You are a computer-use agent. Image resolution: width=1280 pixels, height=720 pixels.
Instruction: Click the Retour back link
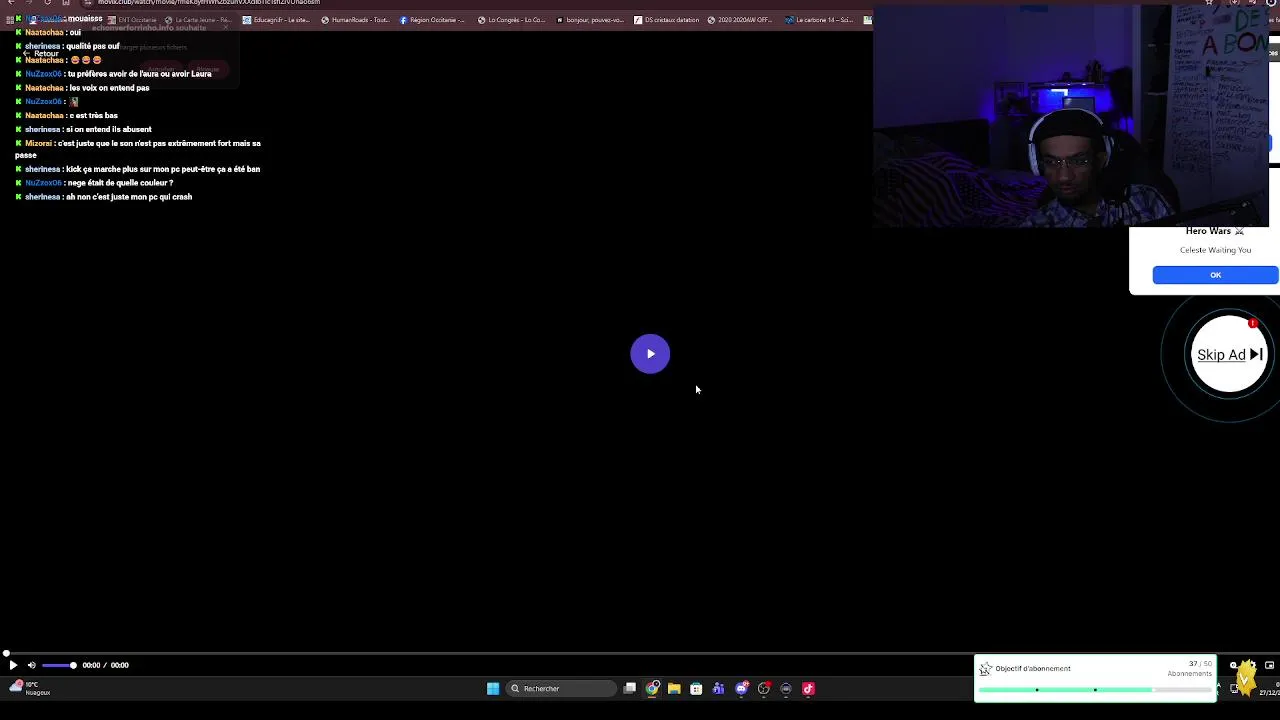[x=41, y=53]
